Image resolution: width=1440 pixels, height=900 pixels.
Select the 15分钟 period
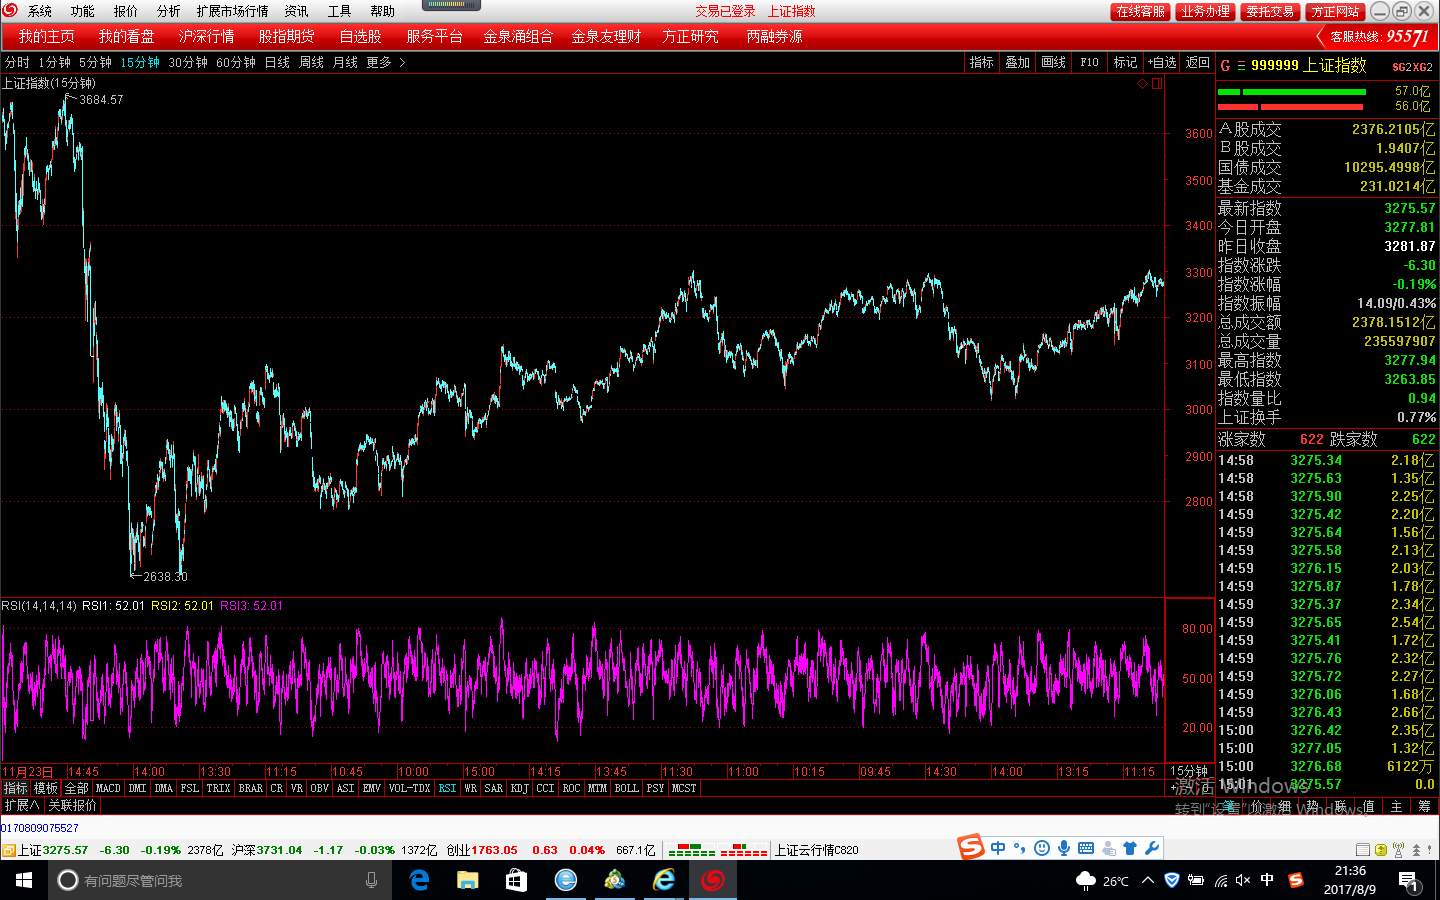click(x=140, y=62)
